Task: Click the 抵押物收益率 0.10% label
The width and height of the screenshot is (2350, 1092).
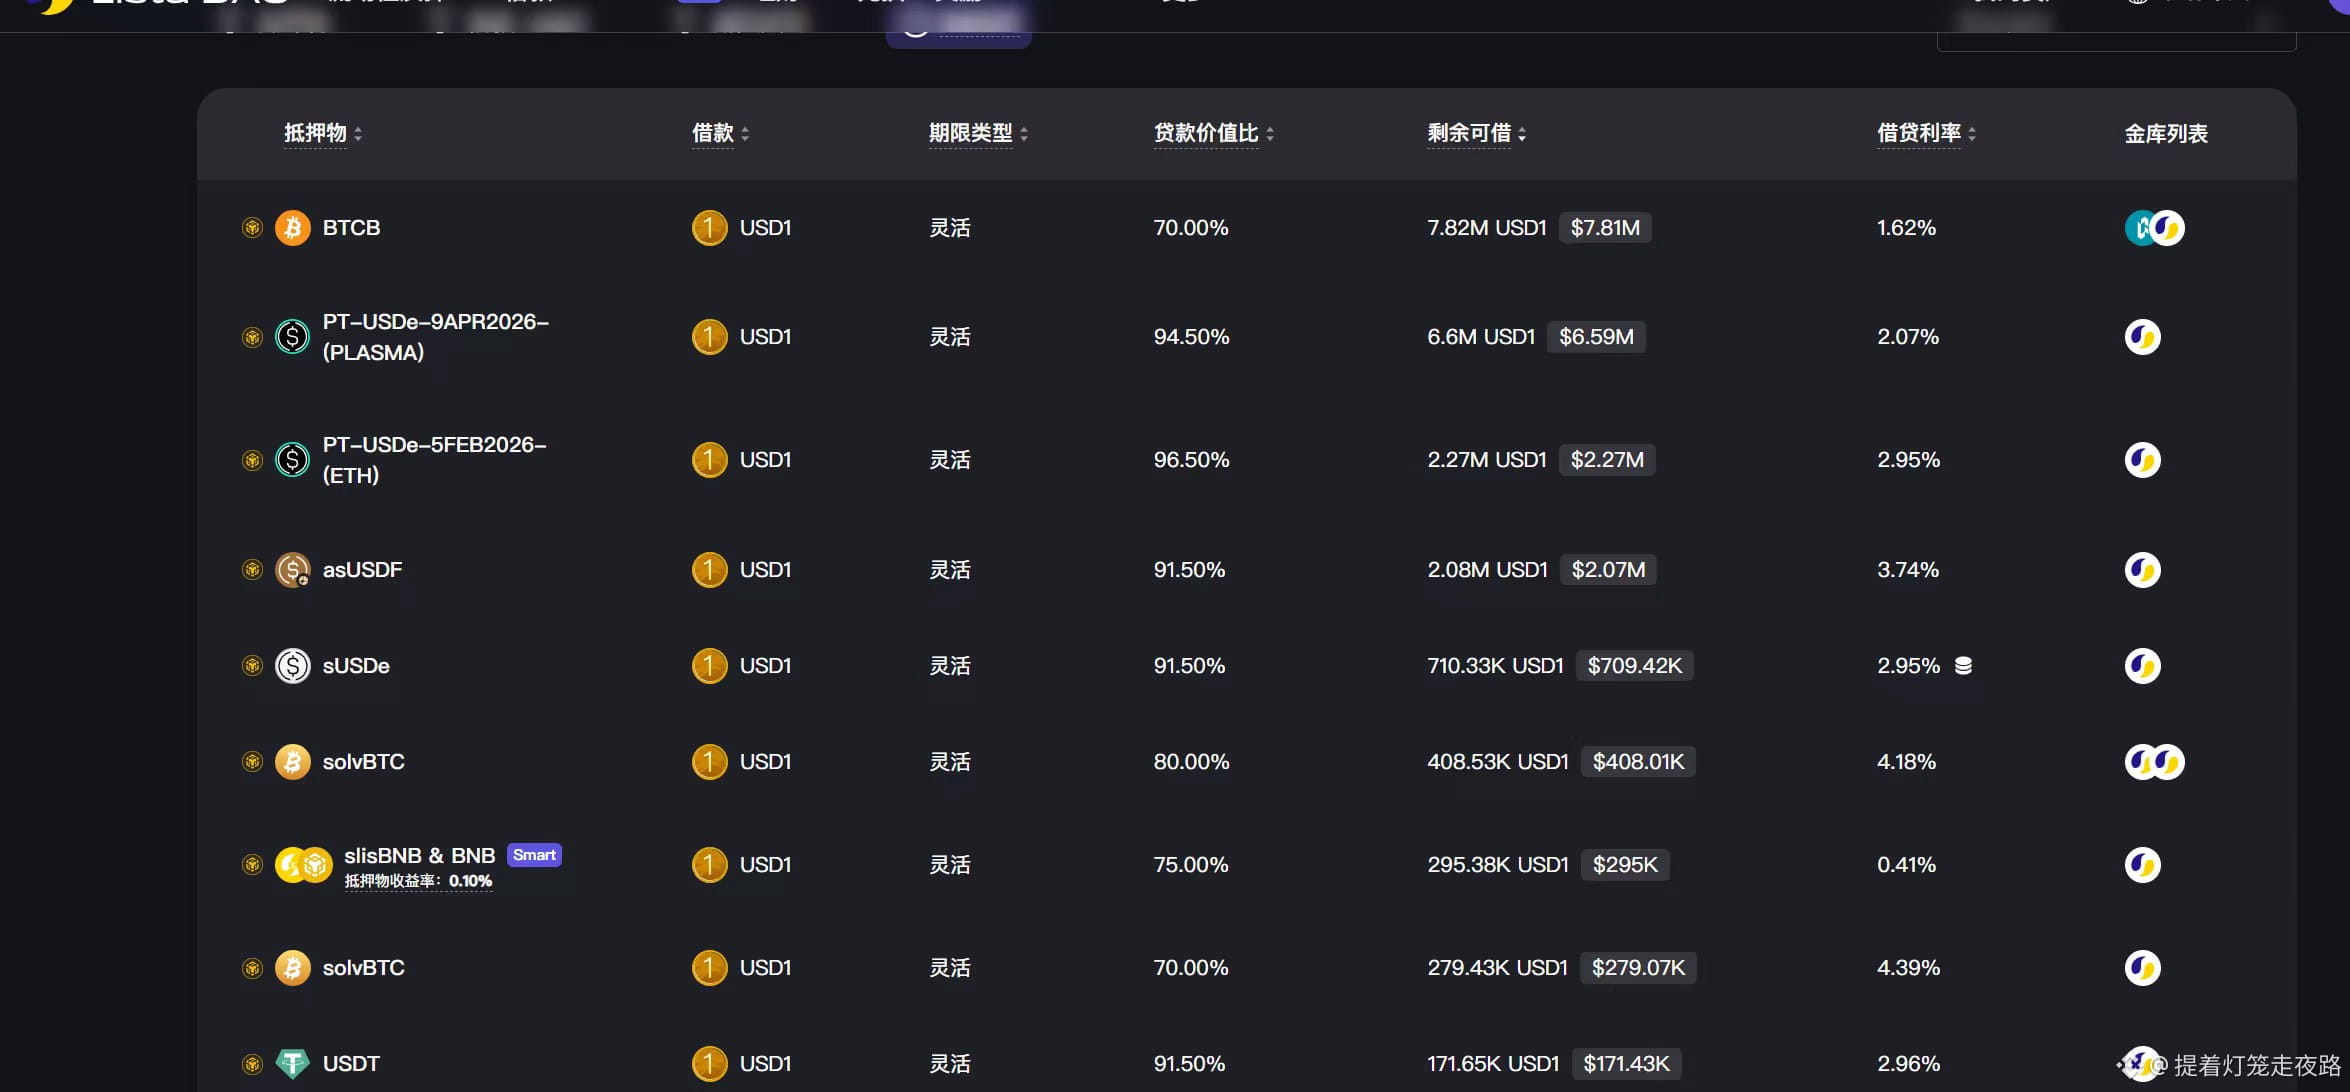Action: coord(418,881)
